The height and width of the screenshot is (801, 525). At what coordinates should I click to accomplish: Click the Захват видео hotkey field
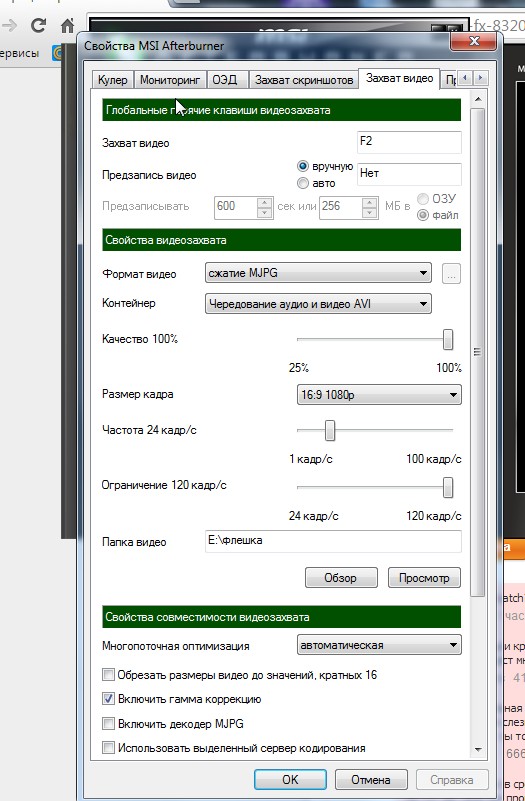click(x=409, y=142)
